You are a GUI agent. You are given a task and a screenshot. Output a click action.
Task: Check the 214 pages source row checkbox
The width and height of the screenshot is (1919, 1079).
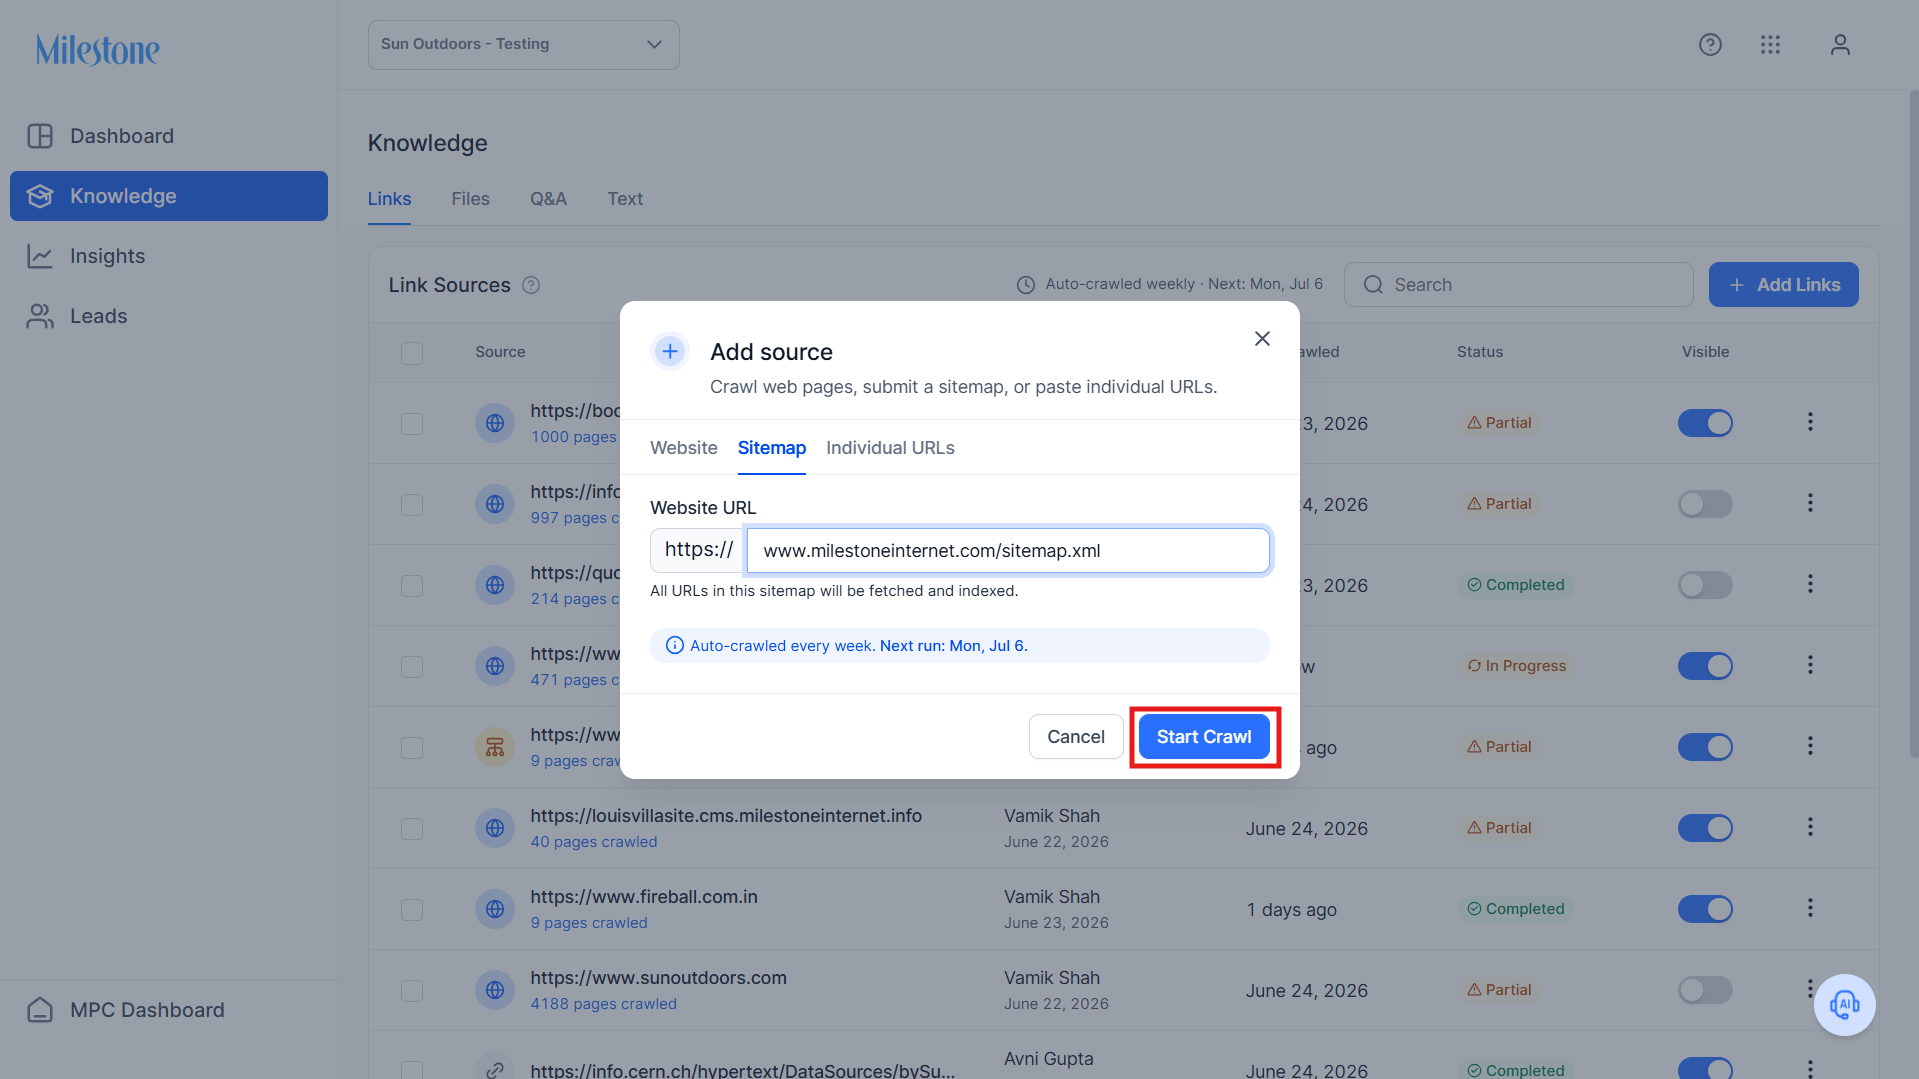412,586
